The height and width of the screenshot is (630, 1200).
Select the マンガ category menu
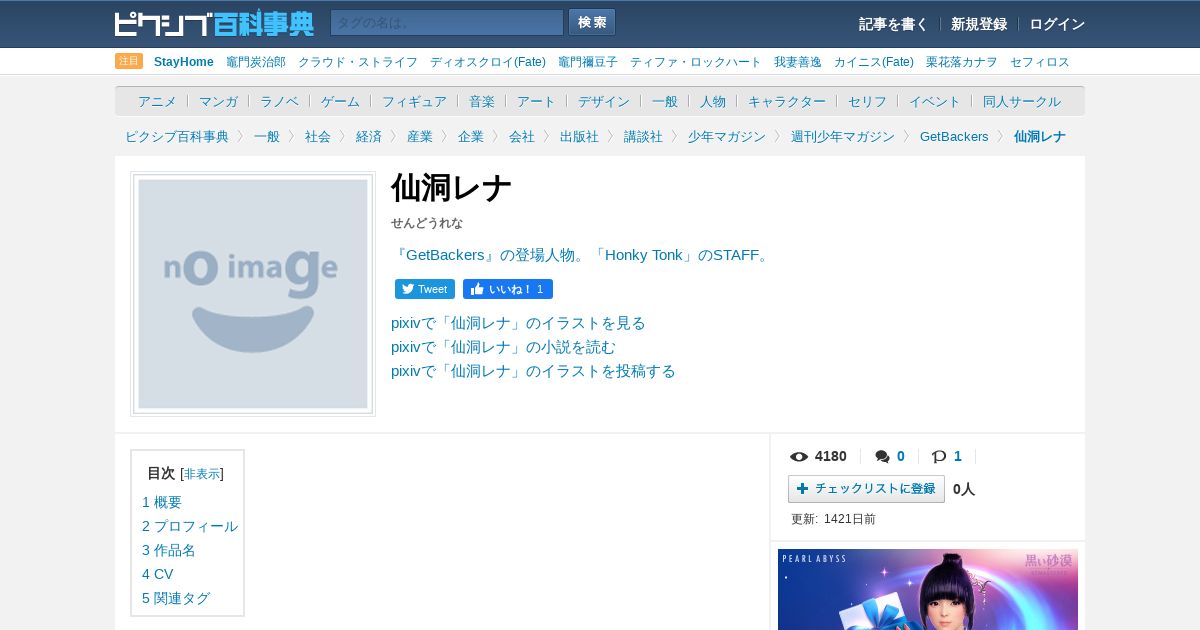[218, 101]
